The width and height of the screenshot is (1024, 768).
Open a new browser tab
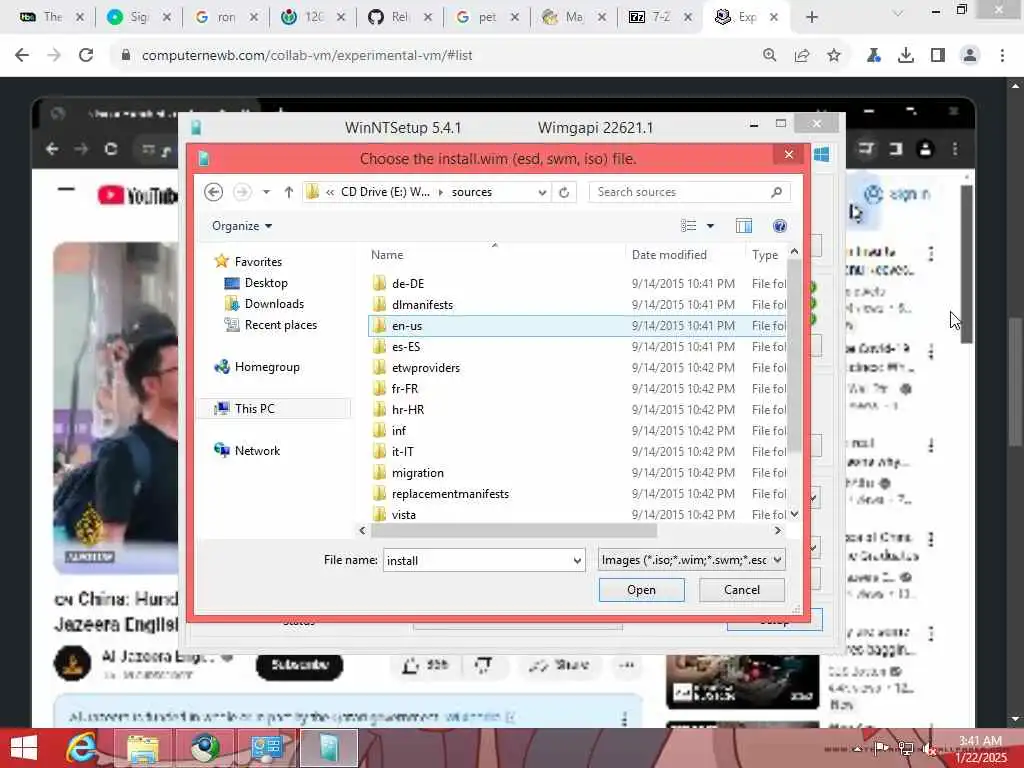pos(812,17)
